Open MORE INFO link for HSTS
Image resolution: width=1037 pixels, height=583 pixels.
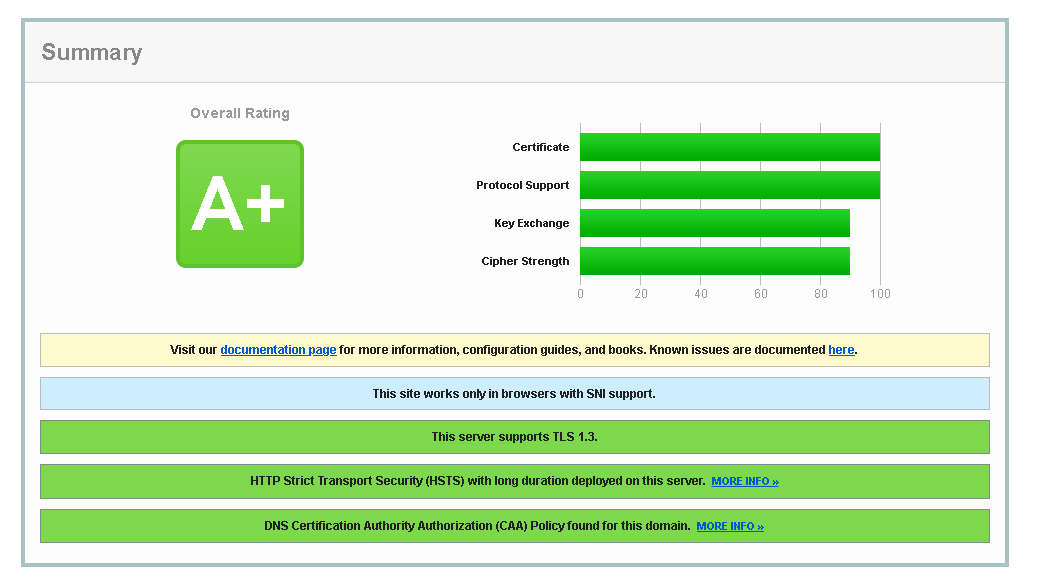click(745, 481)
